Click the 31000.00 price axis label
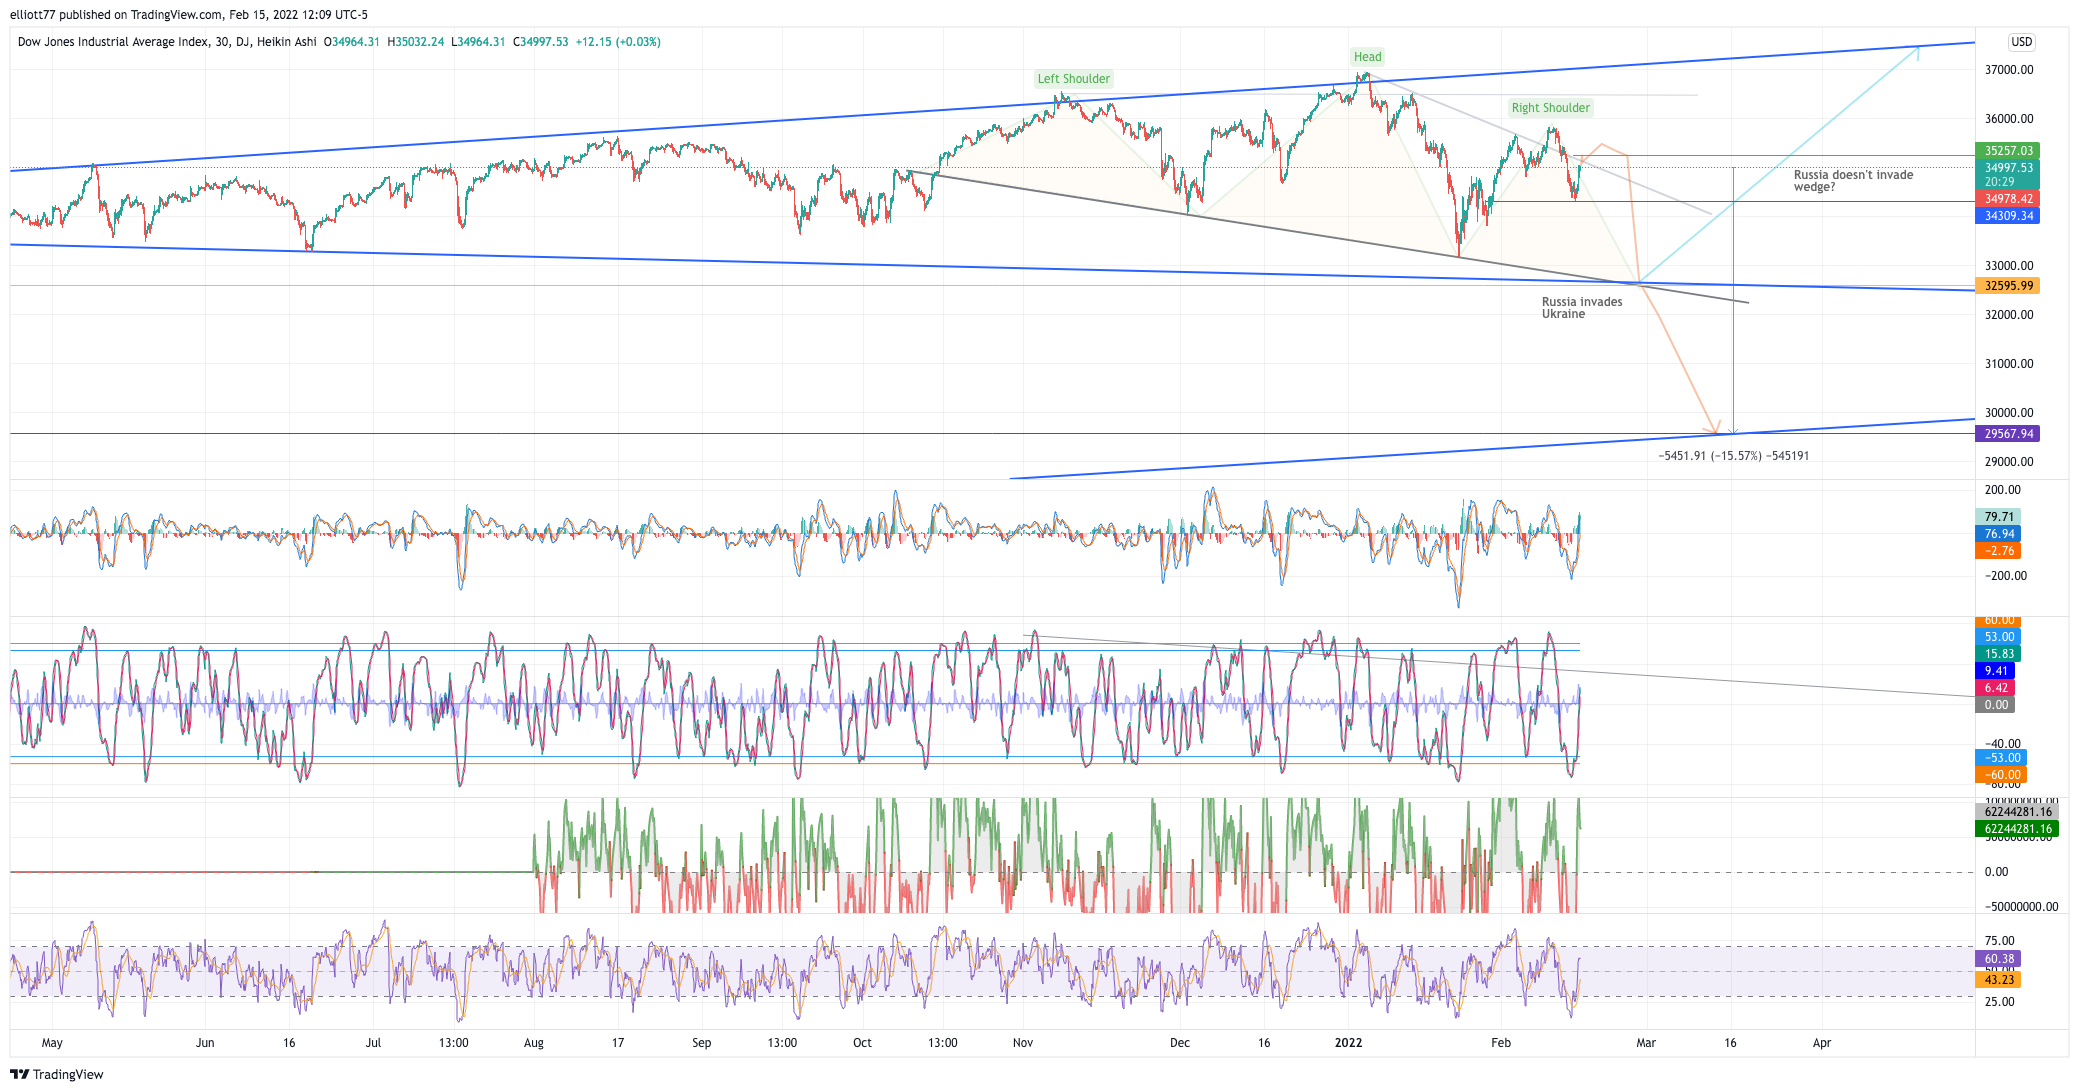The height and width of the screenshot is (1092, 2079). click(2008, 364)
